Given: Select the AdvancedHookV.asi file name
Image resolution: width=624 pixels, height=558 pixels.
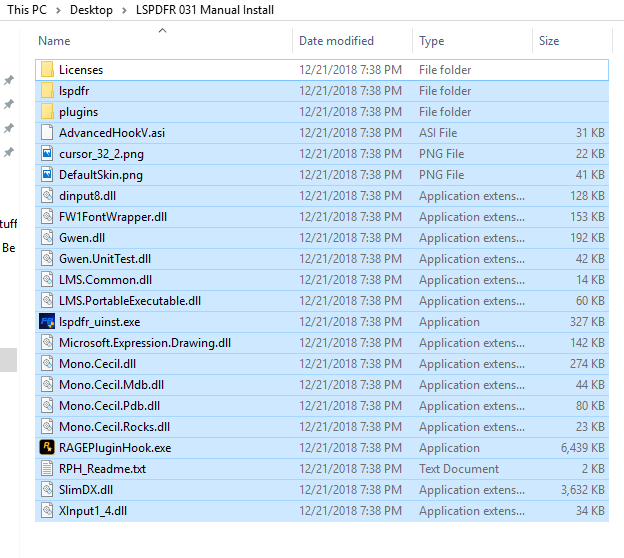Looking at the screenshot, I should pos(112,133).
